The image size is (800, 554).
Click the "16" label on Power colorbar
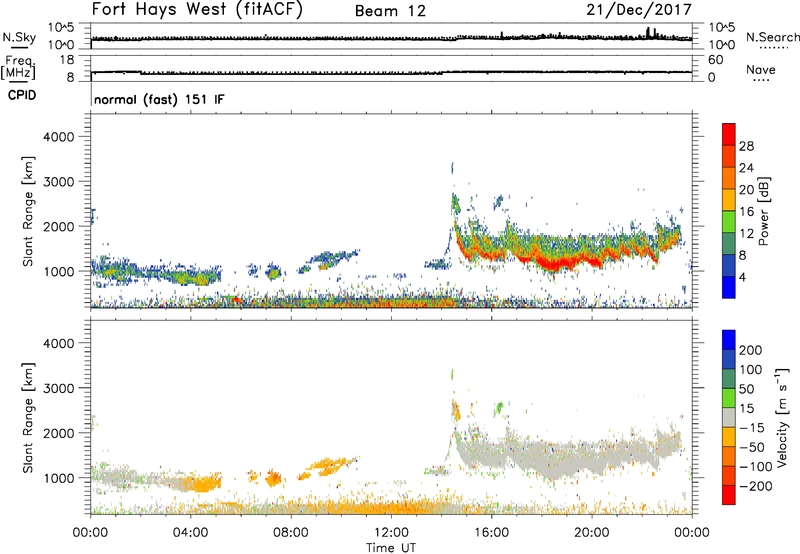746,212
